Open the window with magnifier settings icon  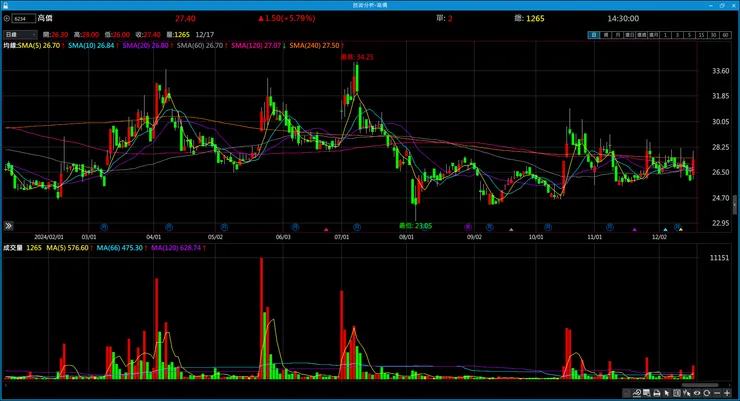click(647, 393)
